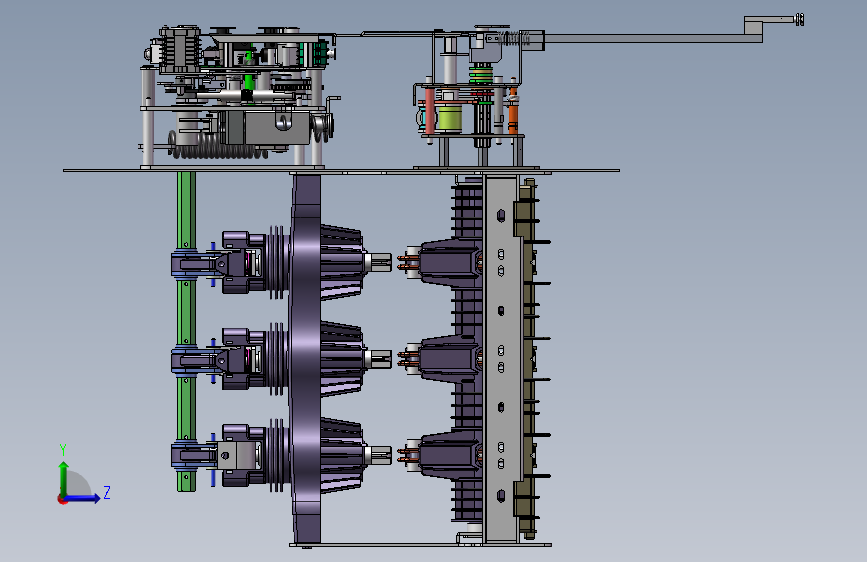Select the coiled spring under the left mechanism
This screenshot has height=562, width=867.
218,147
